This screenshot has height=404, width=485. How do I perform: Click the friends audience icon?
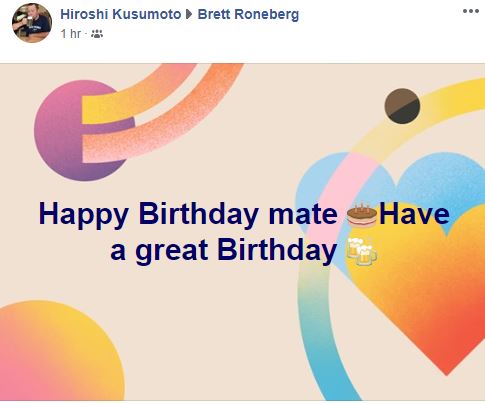(97, 34)
